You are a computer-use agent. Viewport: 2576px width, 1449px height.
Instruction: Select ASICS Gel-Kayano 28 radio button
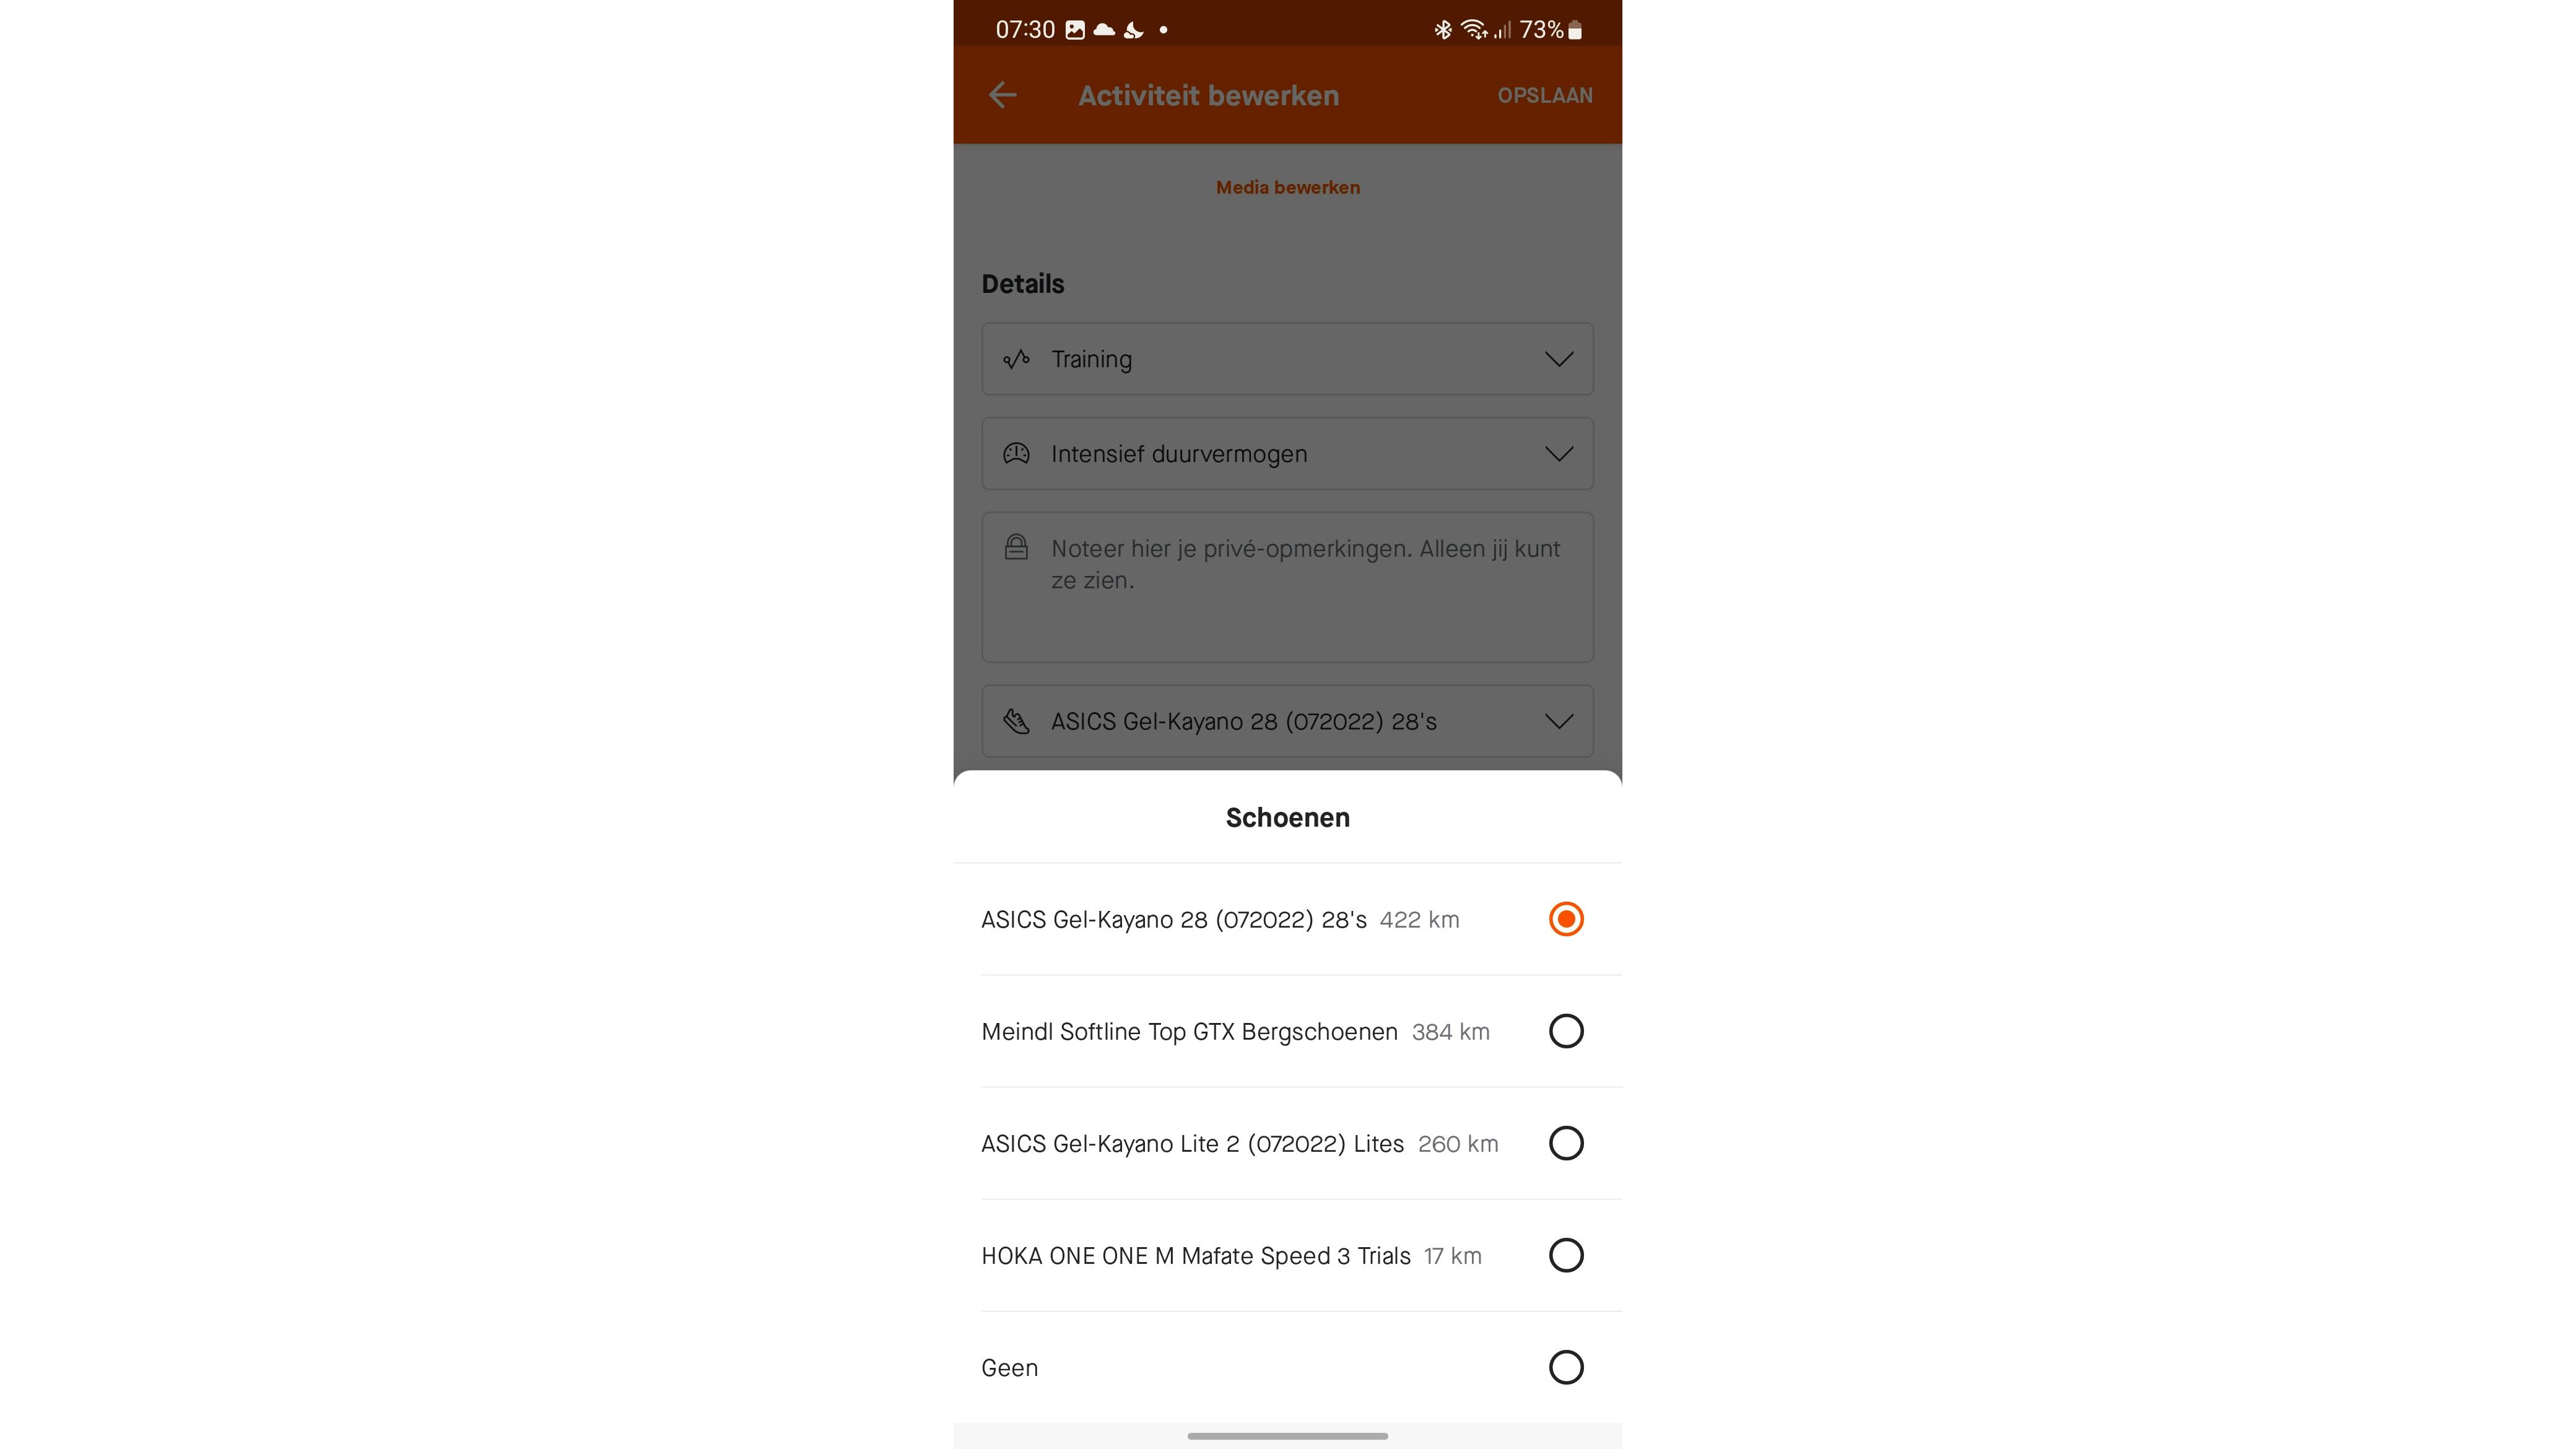coord(1566,919)
